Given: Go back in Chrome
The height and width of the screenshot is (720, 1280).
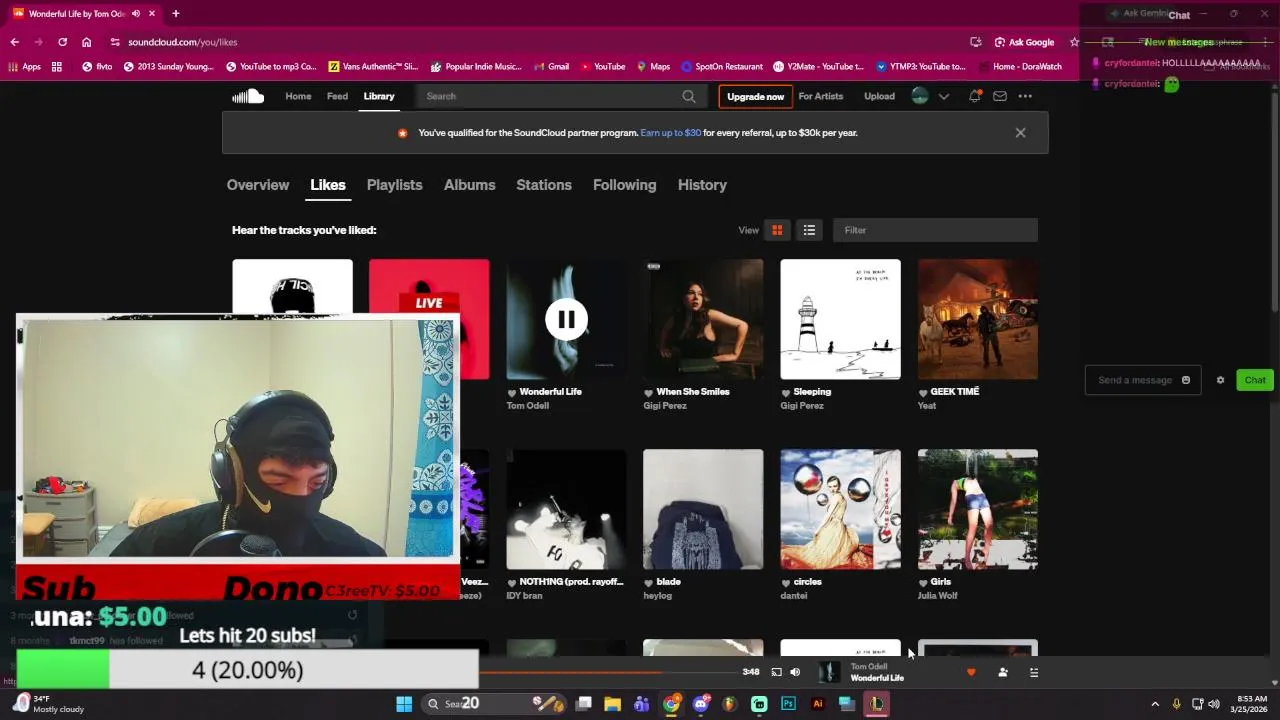Looking at the screenshot, I should [x=14, y=42].
